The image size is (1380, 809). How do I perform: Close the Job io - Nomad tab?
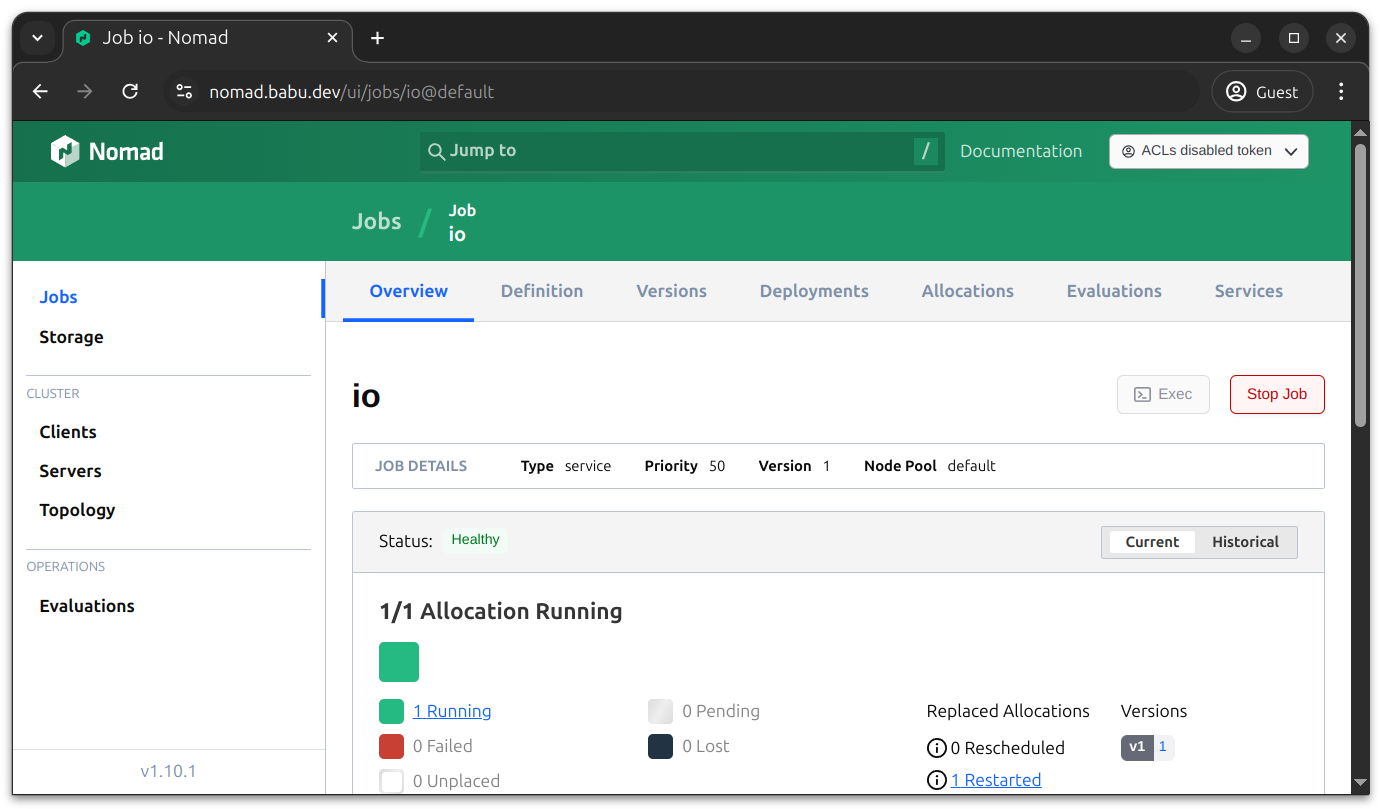tap(333, 38)
